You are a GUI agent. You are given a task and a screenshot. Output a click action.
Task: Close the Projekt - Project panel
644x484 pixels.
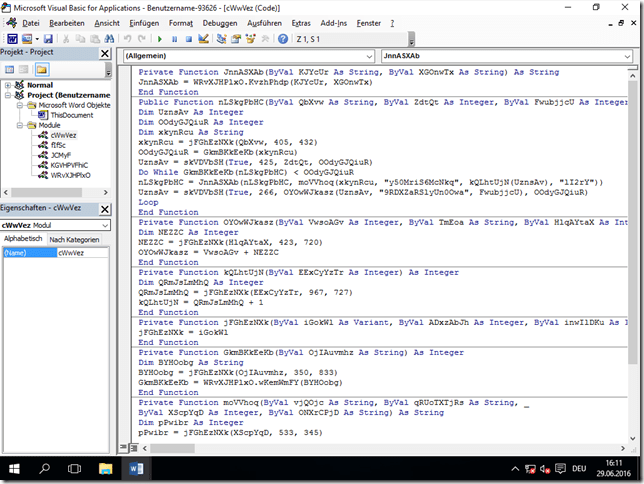tap(106, 54)
